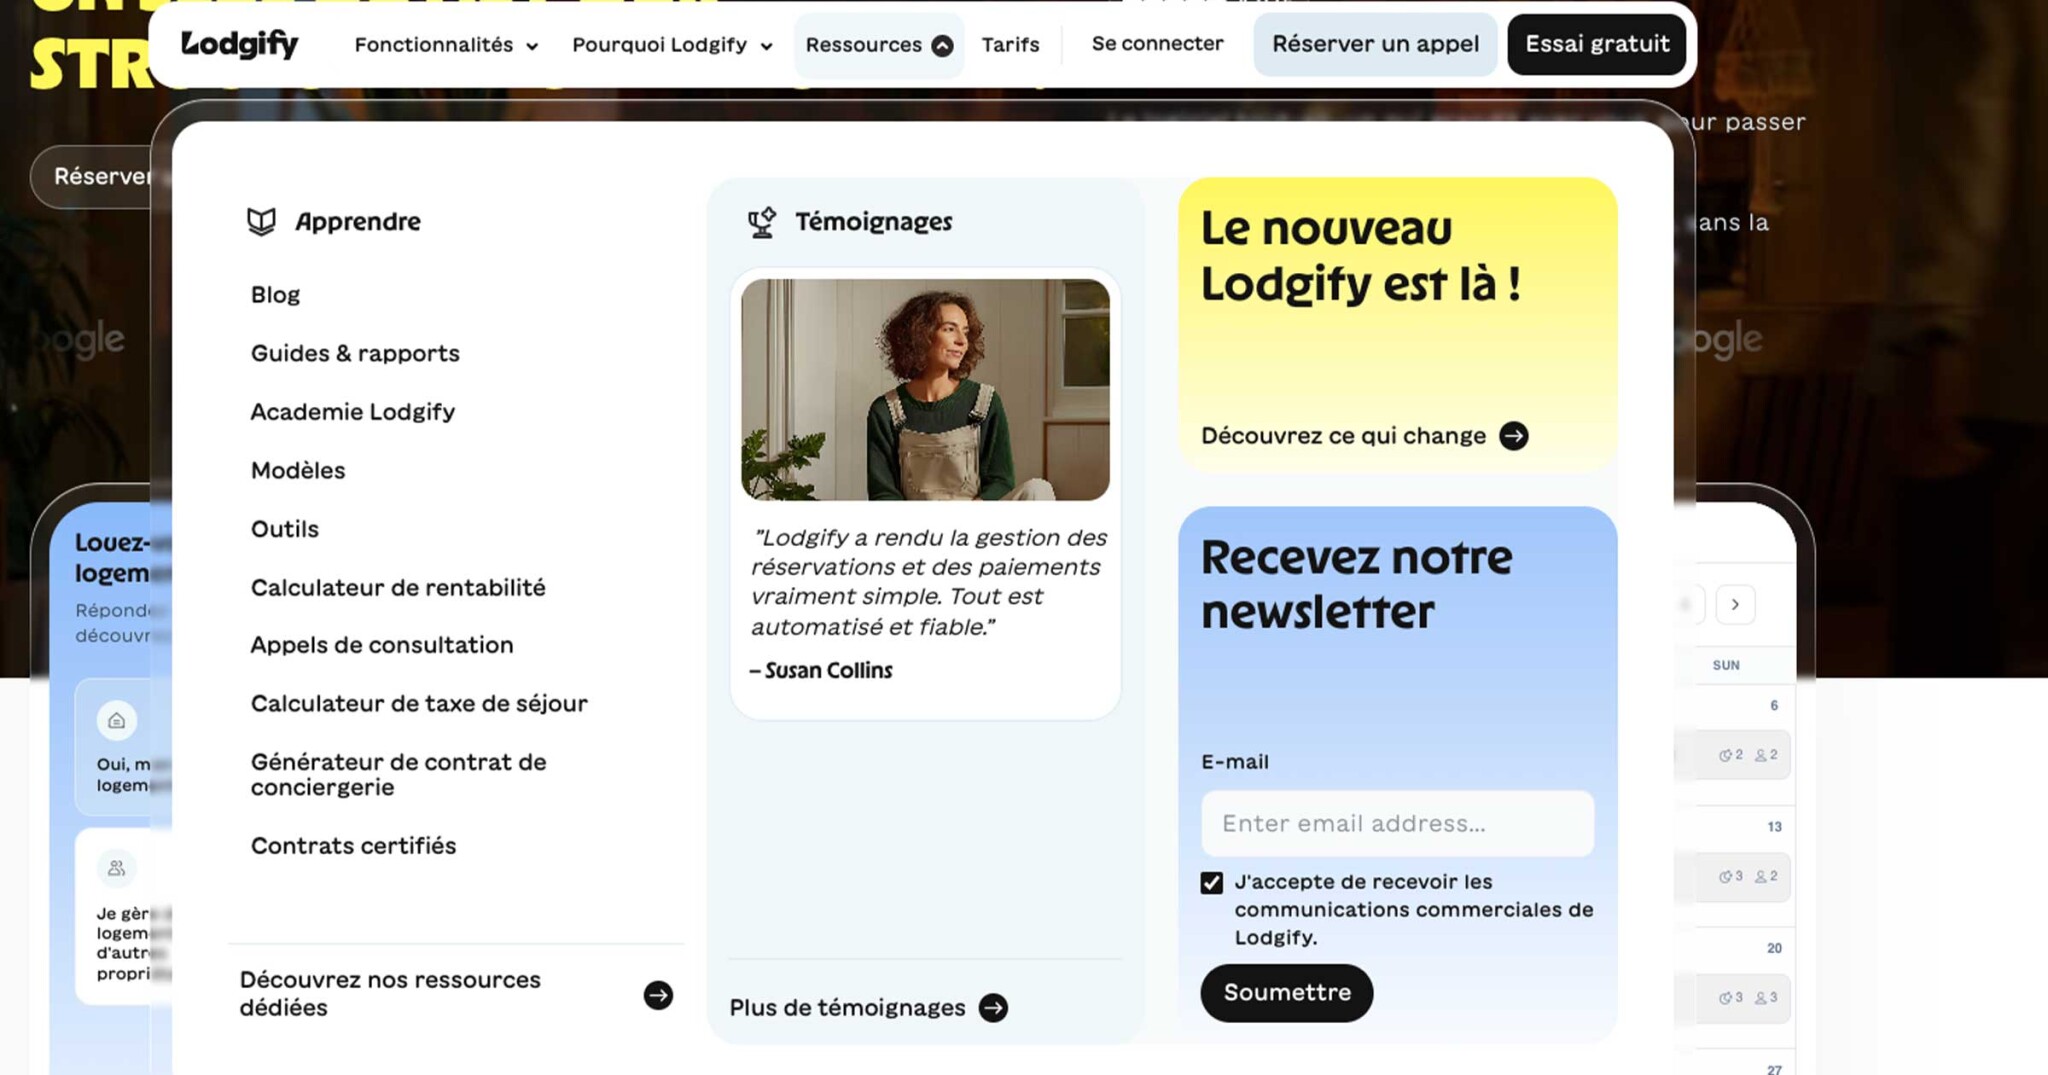Click the Essai gratuit button
The width and height of the screenshot is (2048, 1075).
1597,44
